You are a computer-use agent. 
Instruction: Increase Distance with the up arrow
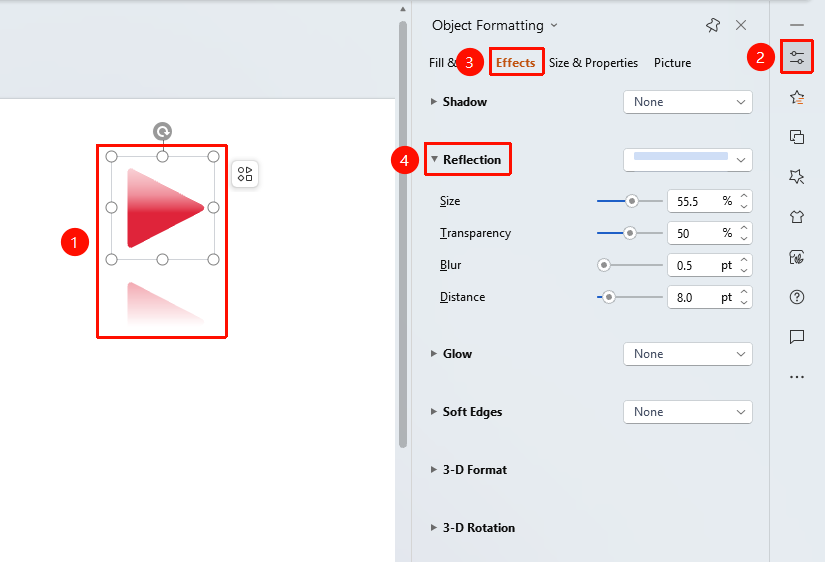744,292
